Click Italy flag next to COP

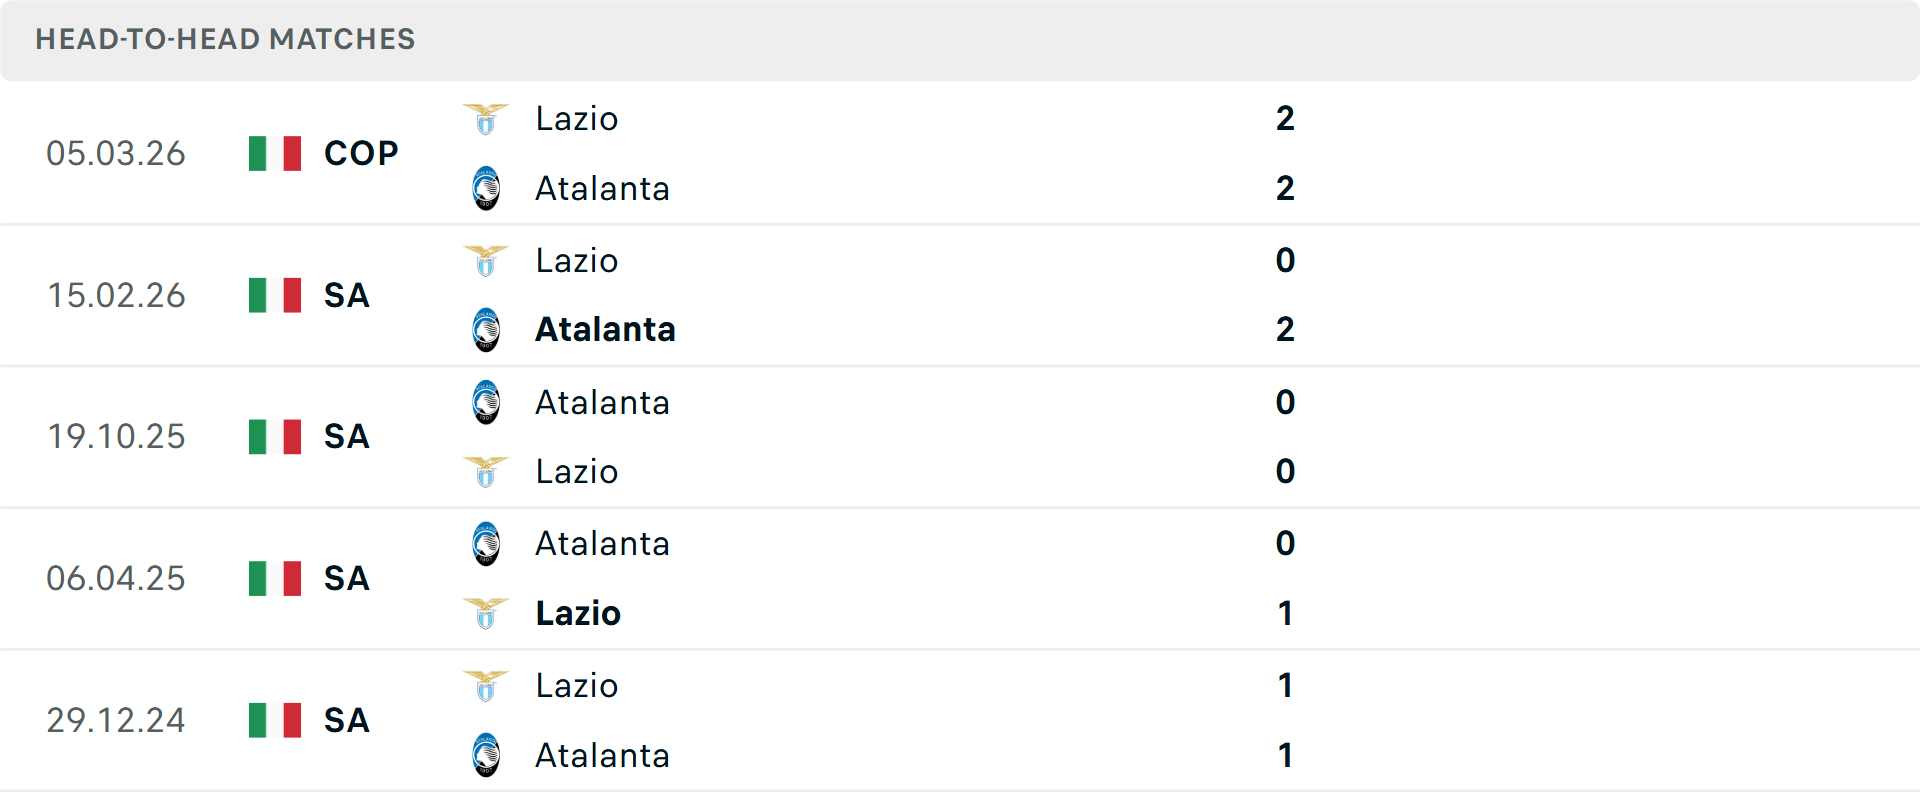tap(275, 154)
